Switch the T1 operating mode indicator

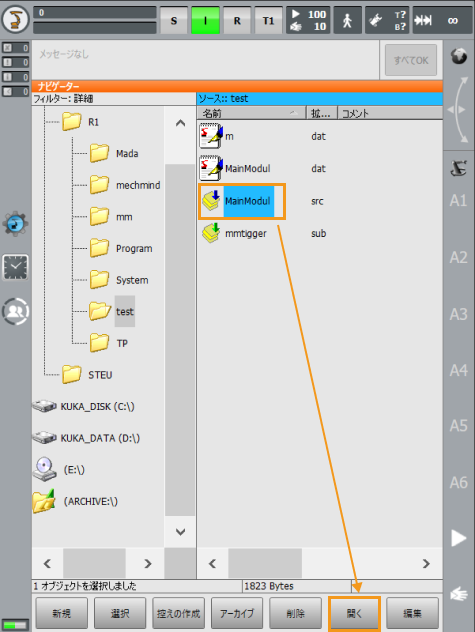[x=268, y=20]
